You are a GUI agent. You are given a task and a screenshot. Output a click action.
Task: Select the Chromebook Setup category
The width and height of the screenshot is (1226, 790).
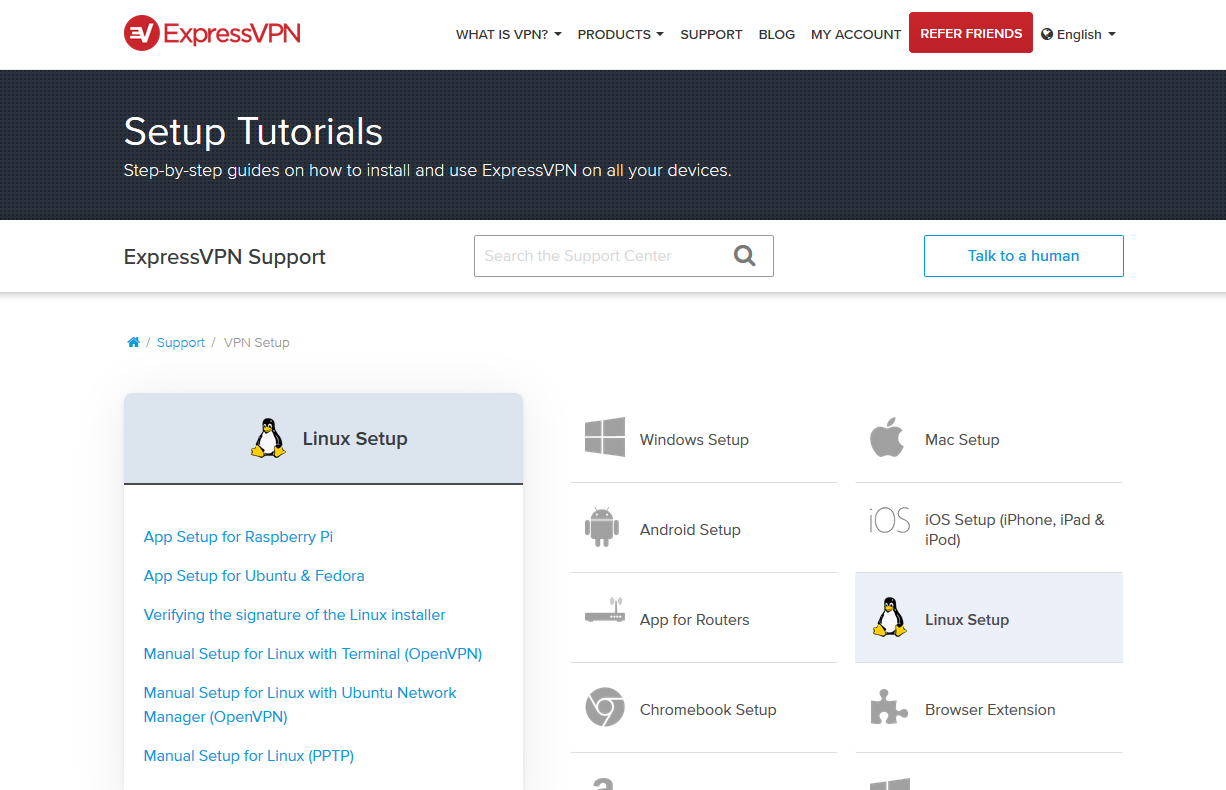point(704,708)
